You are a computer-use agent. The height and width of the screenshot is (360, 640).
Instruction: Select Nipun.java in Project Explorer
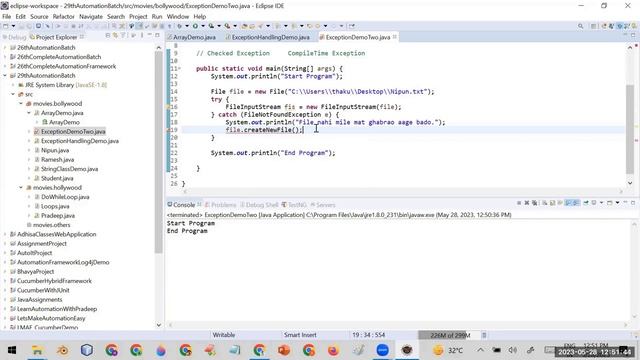[x=51, y=150]
